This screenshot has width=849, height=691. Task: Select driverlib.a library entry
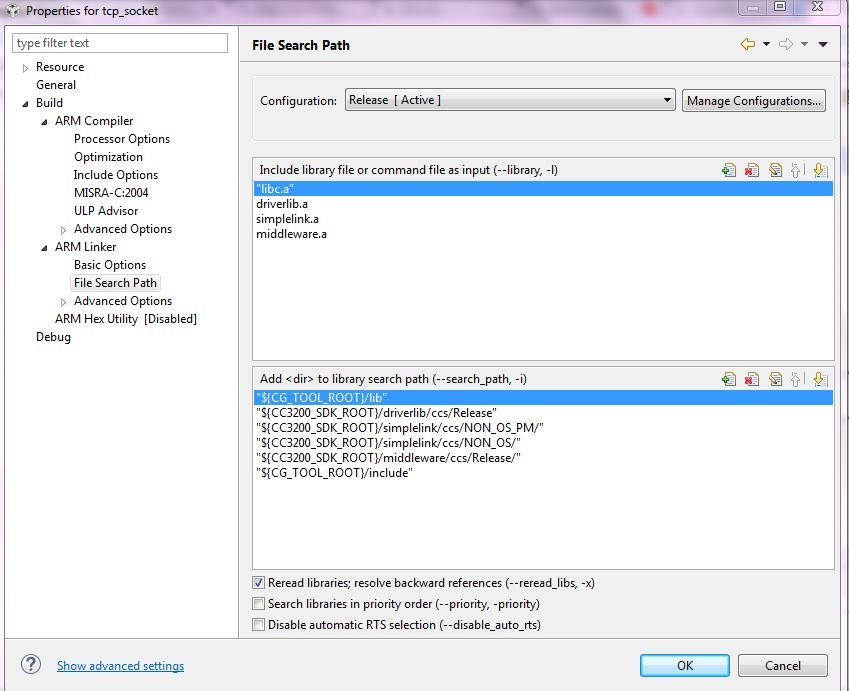[543, 204]
